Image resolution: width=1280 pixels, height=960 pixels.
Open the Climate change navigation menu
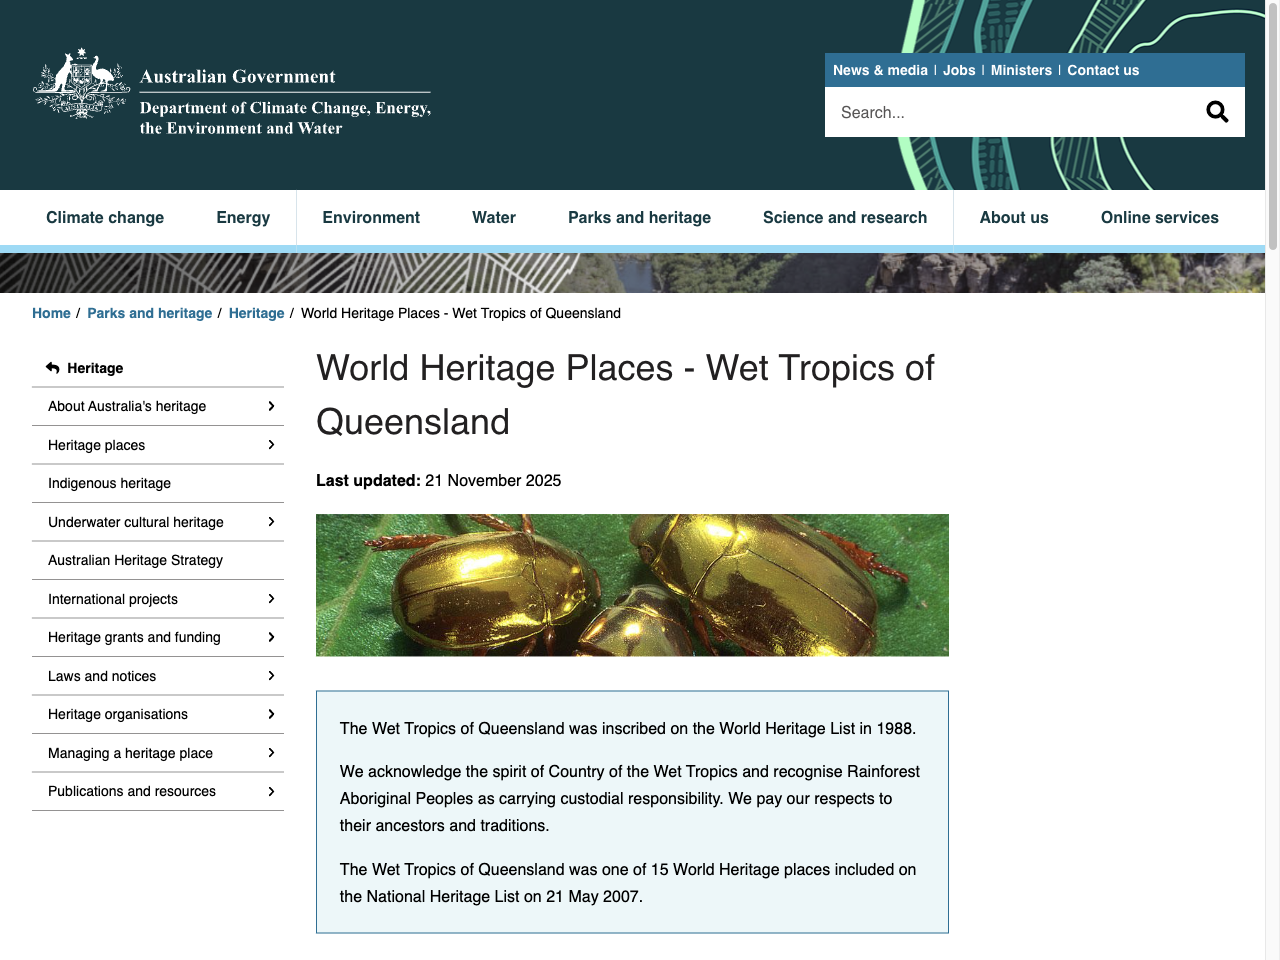(105, 217)
